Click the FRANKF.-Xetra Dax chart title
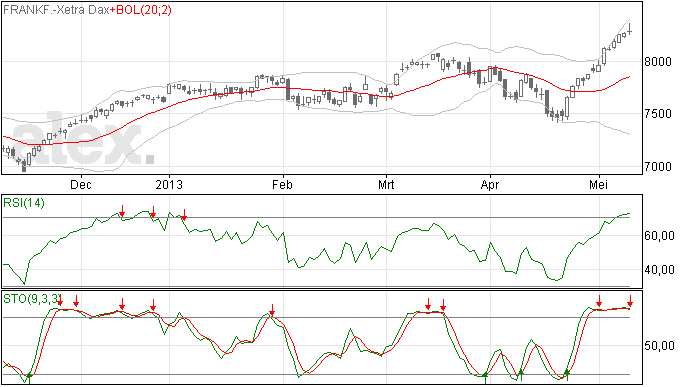This screenshot has height=387, width=690. 56,10
